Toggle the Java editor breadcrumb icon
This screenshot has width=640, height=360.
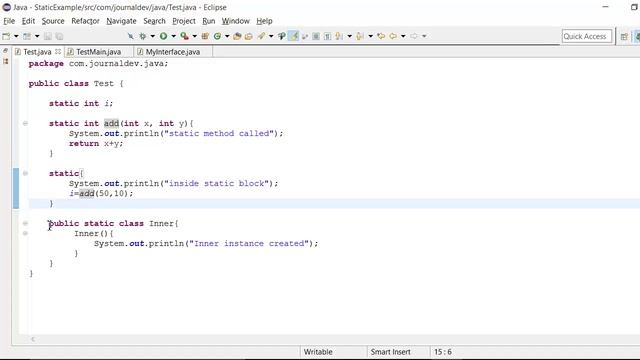click(x=282, y=36)
